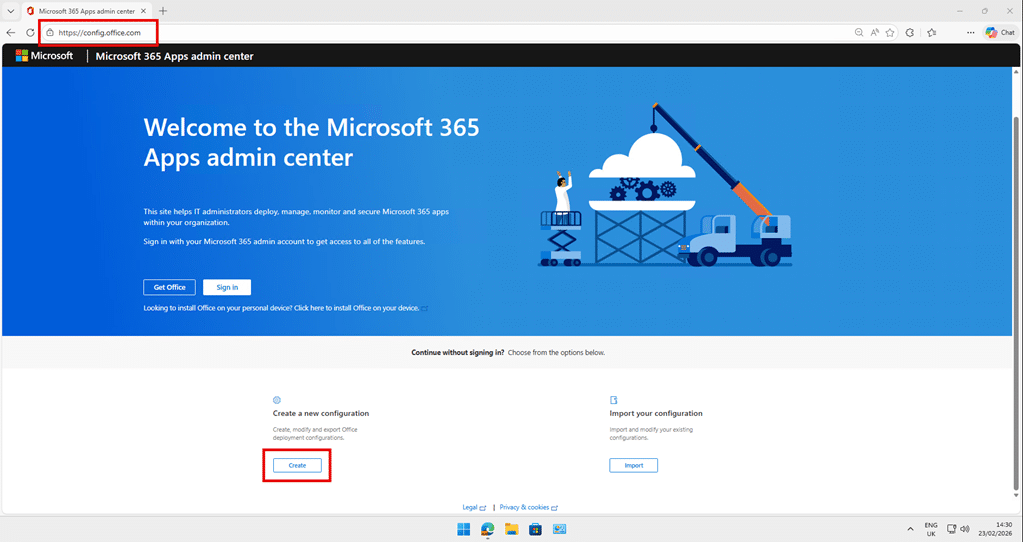The width and height of the screenshot is (1024, 542).
Task: Reload the page with the Refresh icon
Action: point(30,33)
